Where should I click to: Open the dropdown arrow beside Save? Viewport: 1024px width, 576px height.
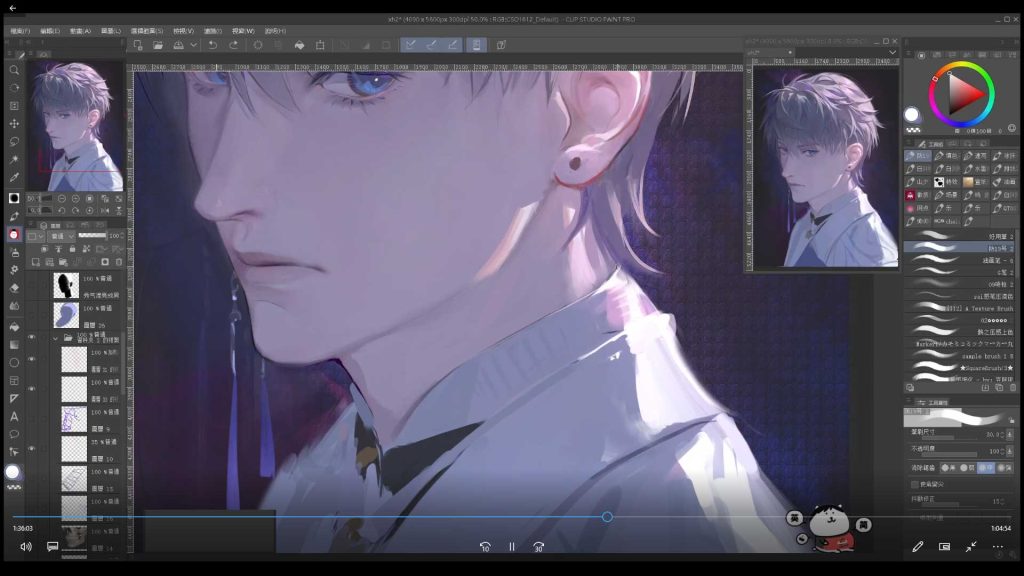193,45
